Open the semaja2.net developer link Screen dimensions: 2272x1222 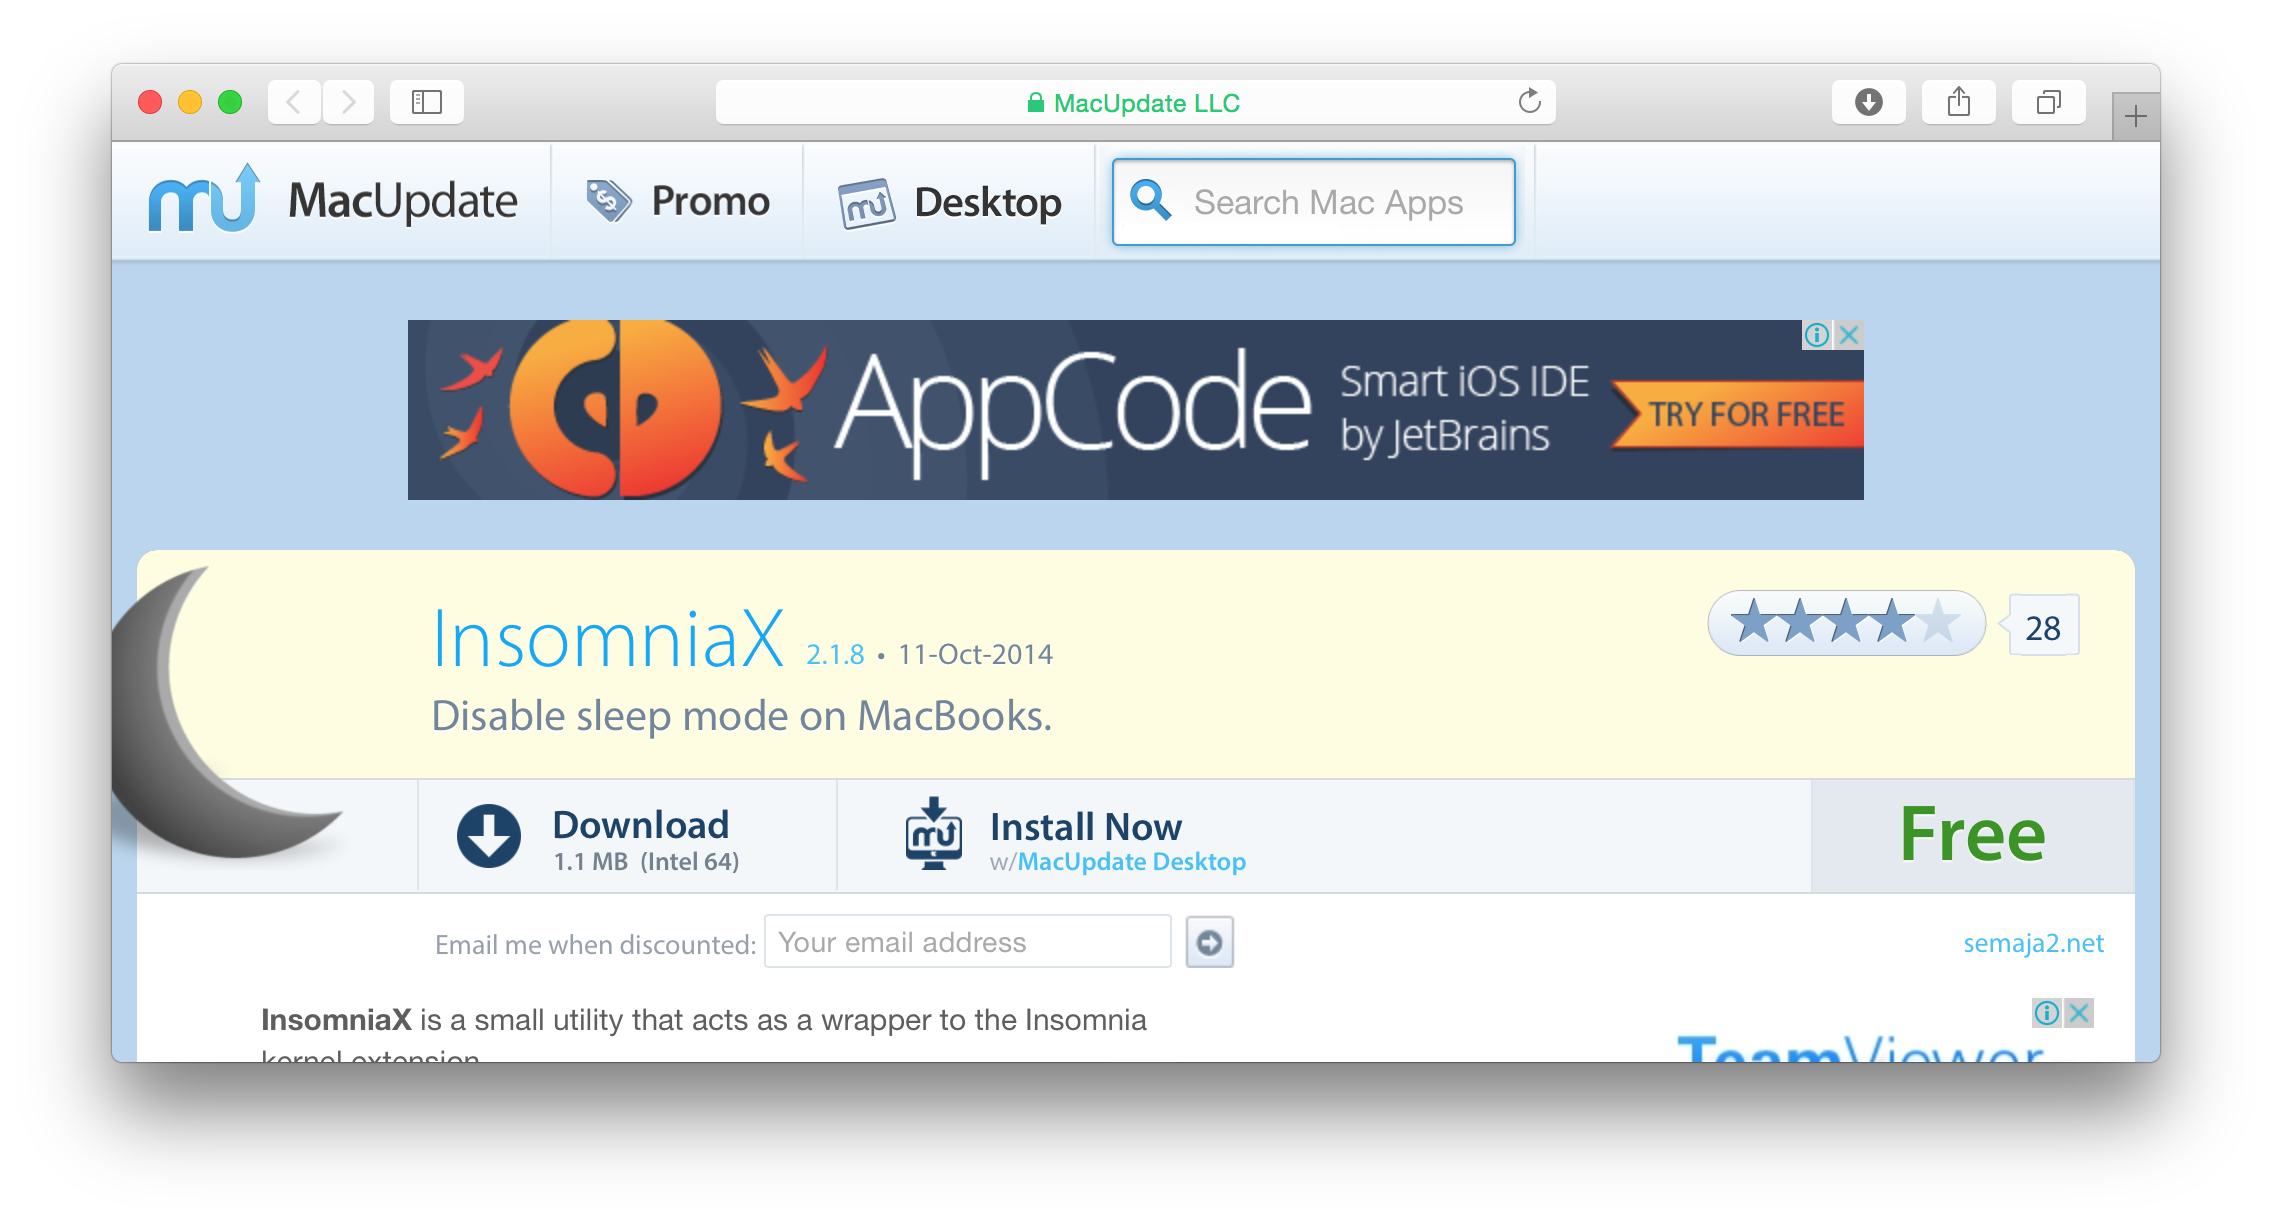point(2033,943)
